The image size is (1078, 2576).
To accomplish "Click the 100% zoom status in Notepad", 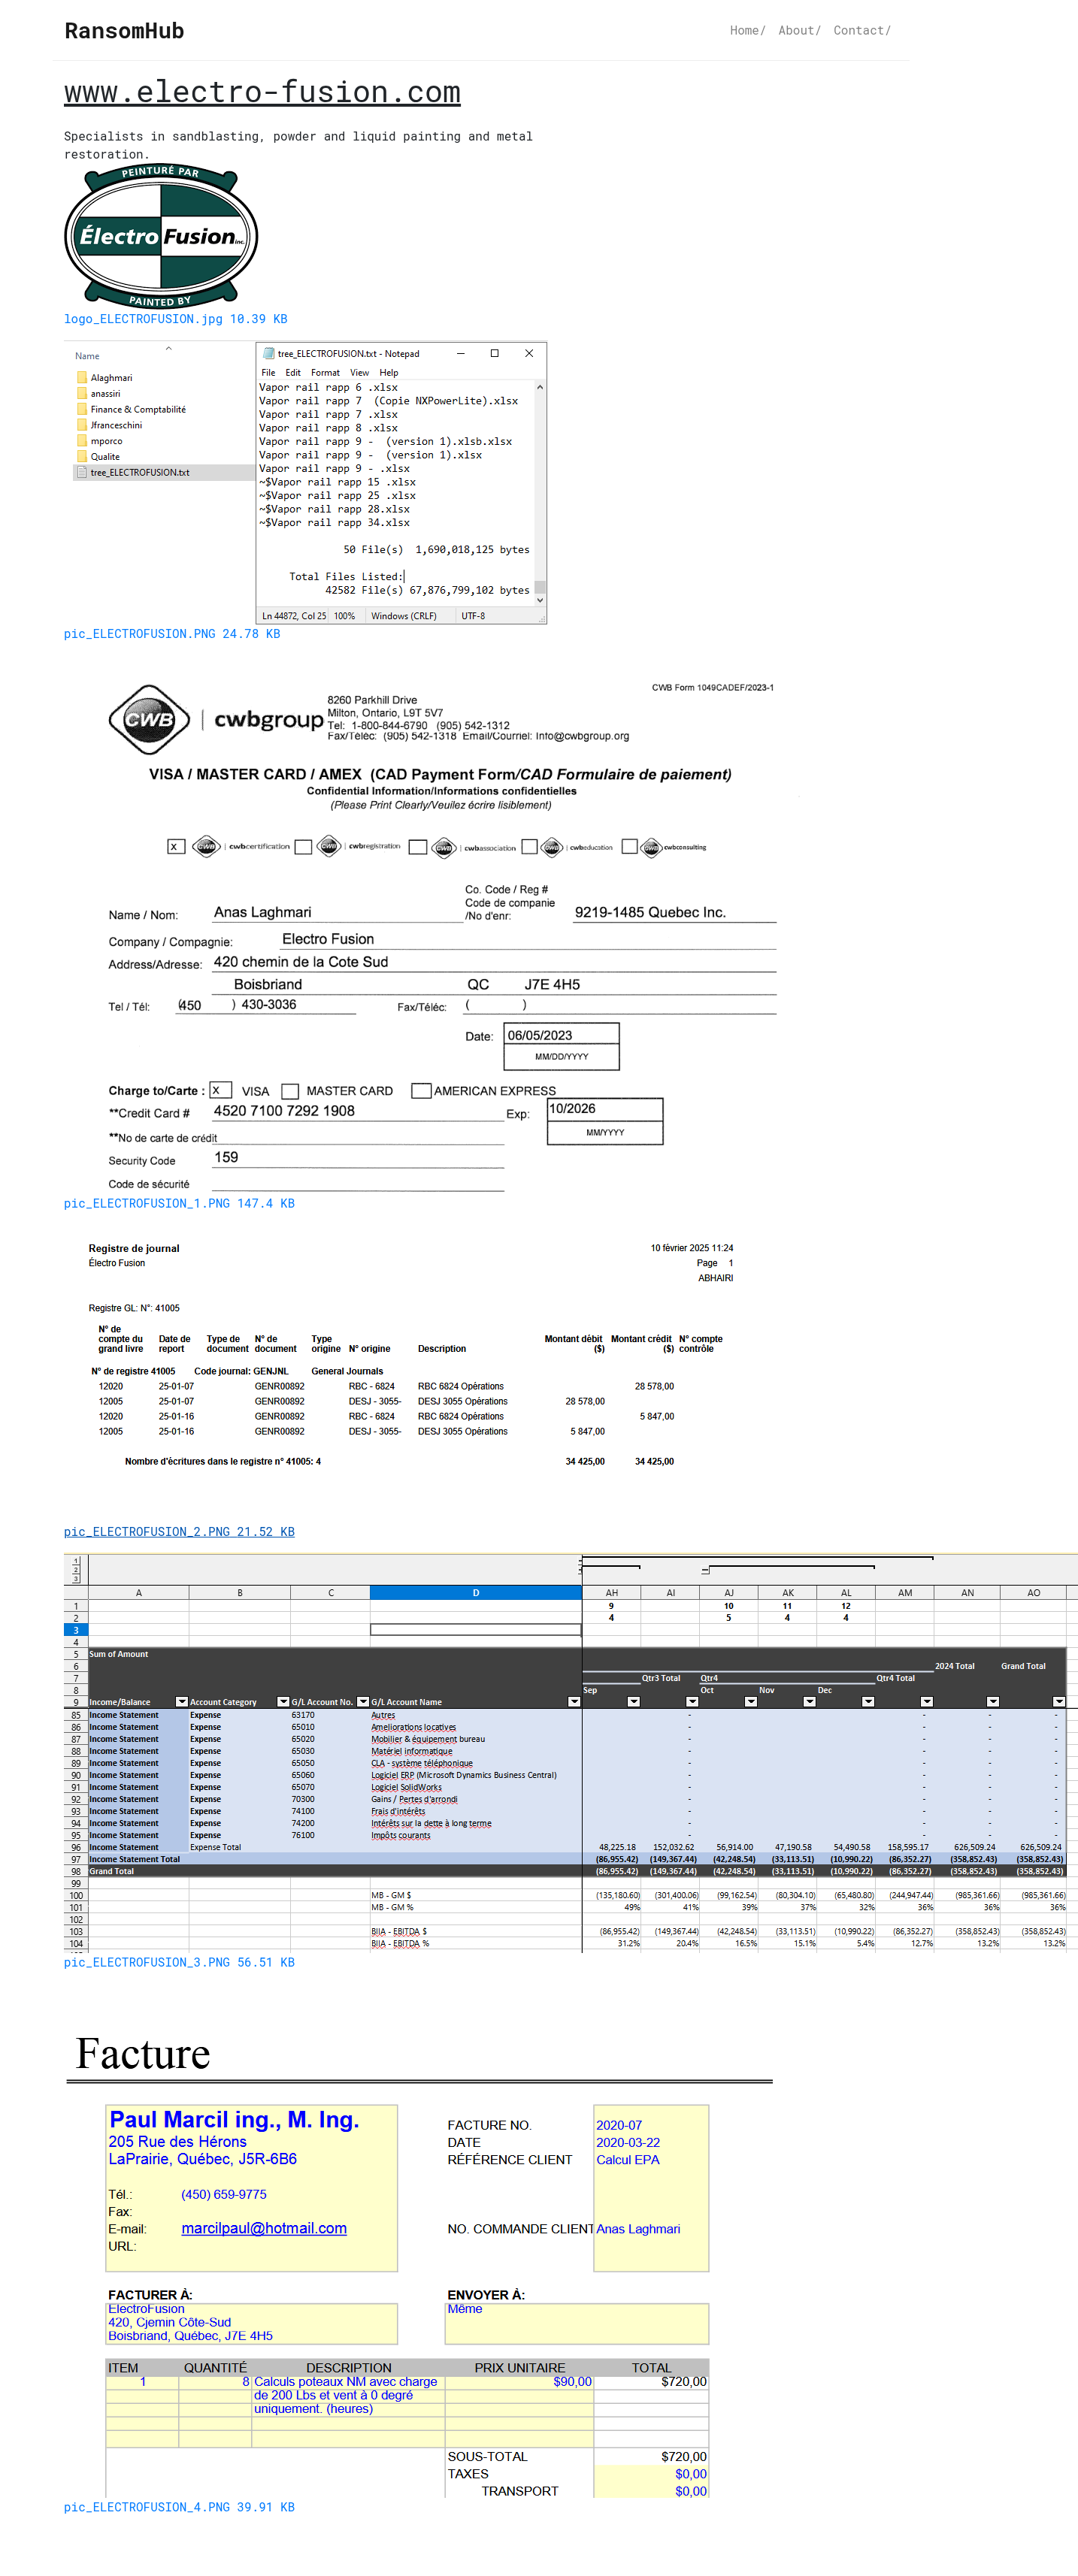I will point(344,616).
